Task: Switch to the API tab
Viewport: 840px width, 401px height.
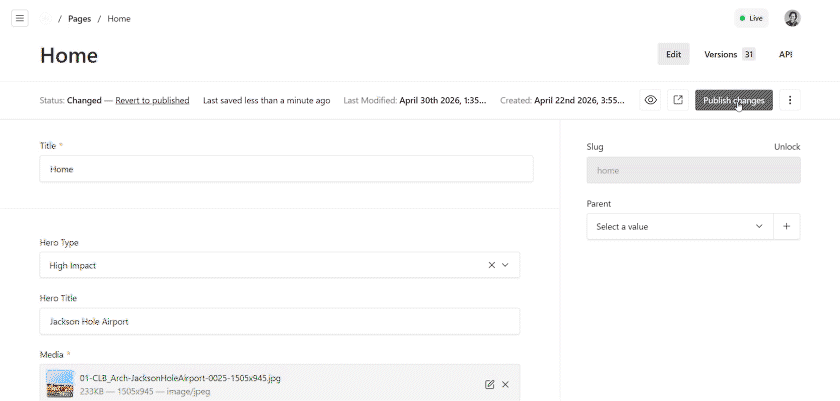Action: tap(785, 54)
